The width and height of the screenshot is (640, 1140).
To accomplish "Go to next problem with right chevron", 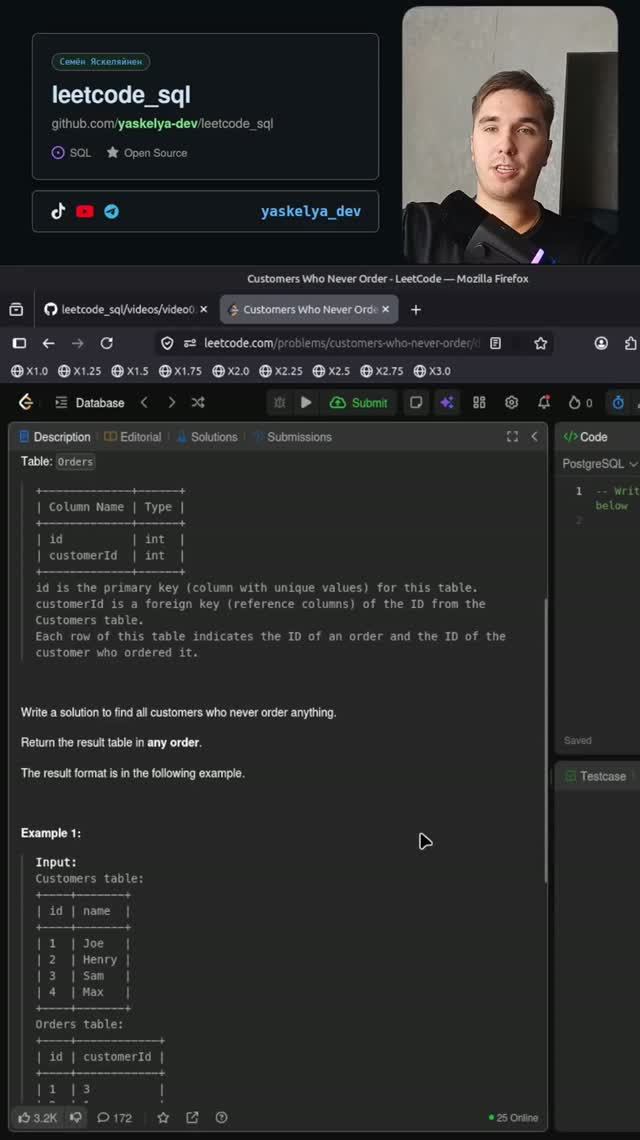I will pyautogui.click(x=172, y=402).
